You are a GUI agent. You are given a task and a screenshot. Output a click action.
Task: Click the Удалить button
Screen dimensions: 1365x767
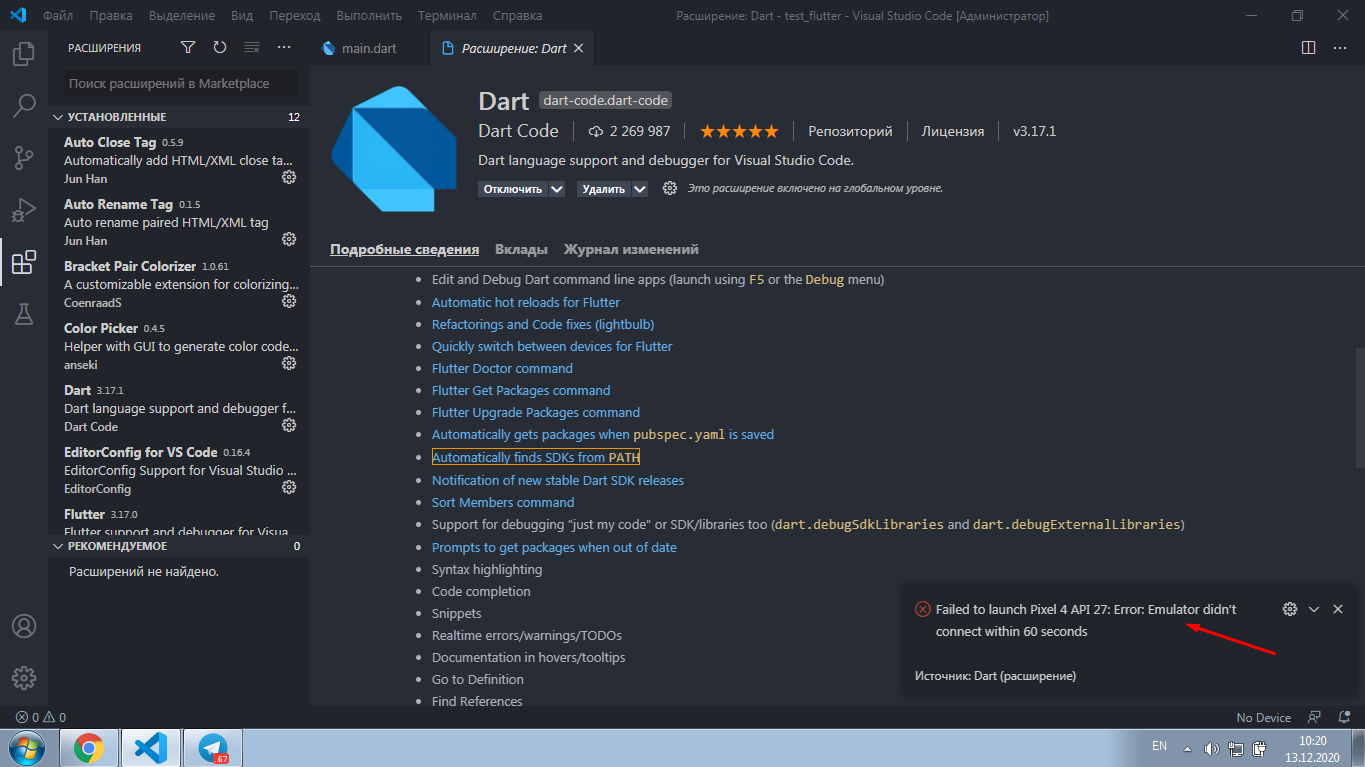tap(604, 189)
